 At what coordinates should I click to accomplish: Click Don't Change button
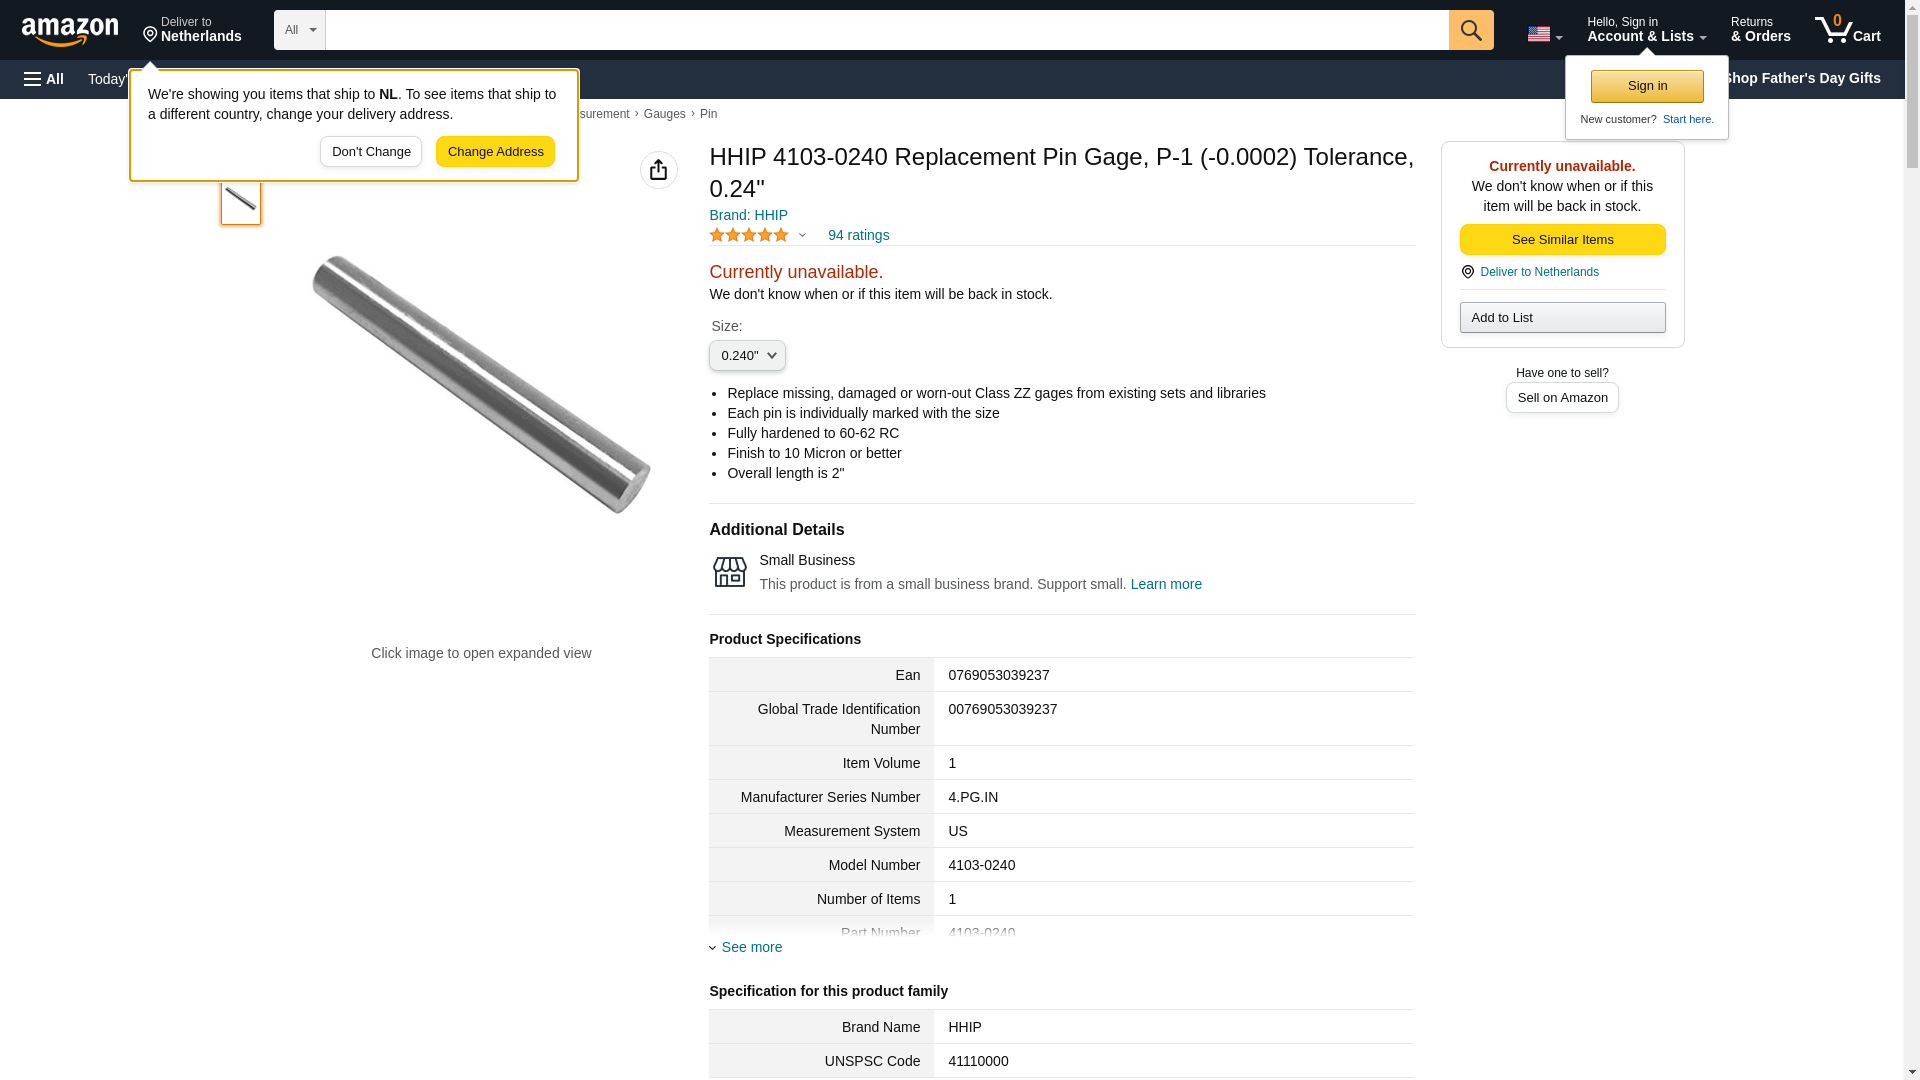(371, 152)
